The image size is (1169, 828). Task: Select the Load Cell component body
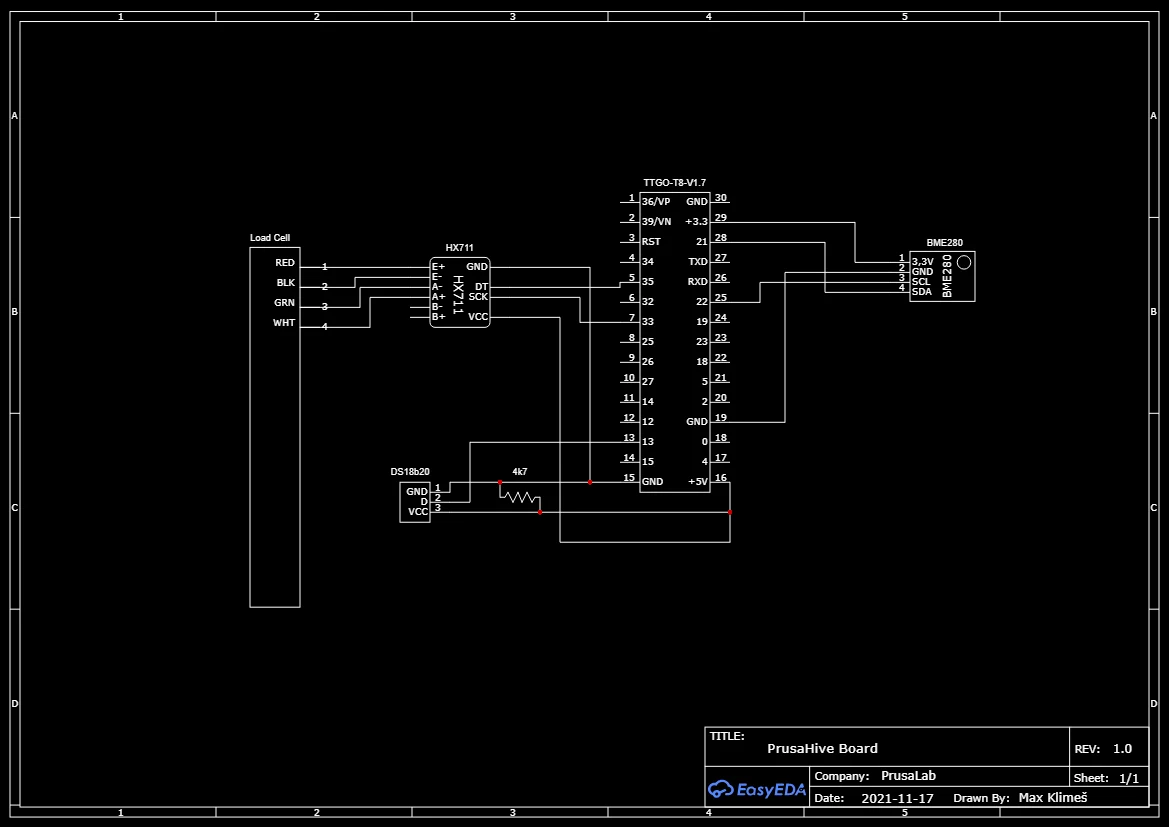tap(275, 427)
